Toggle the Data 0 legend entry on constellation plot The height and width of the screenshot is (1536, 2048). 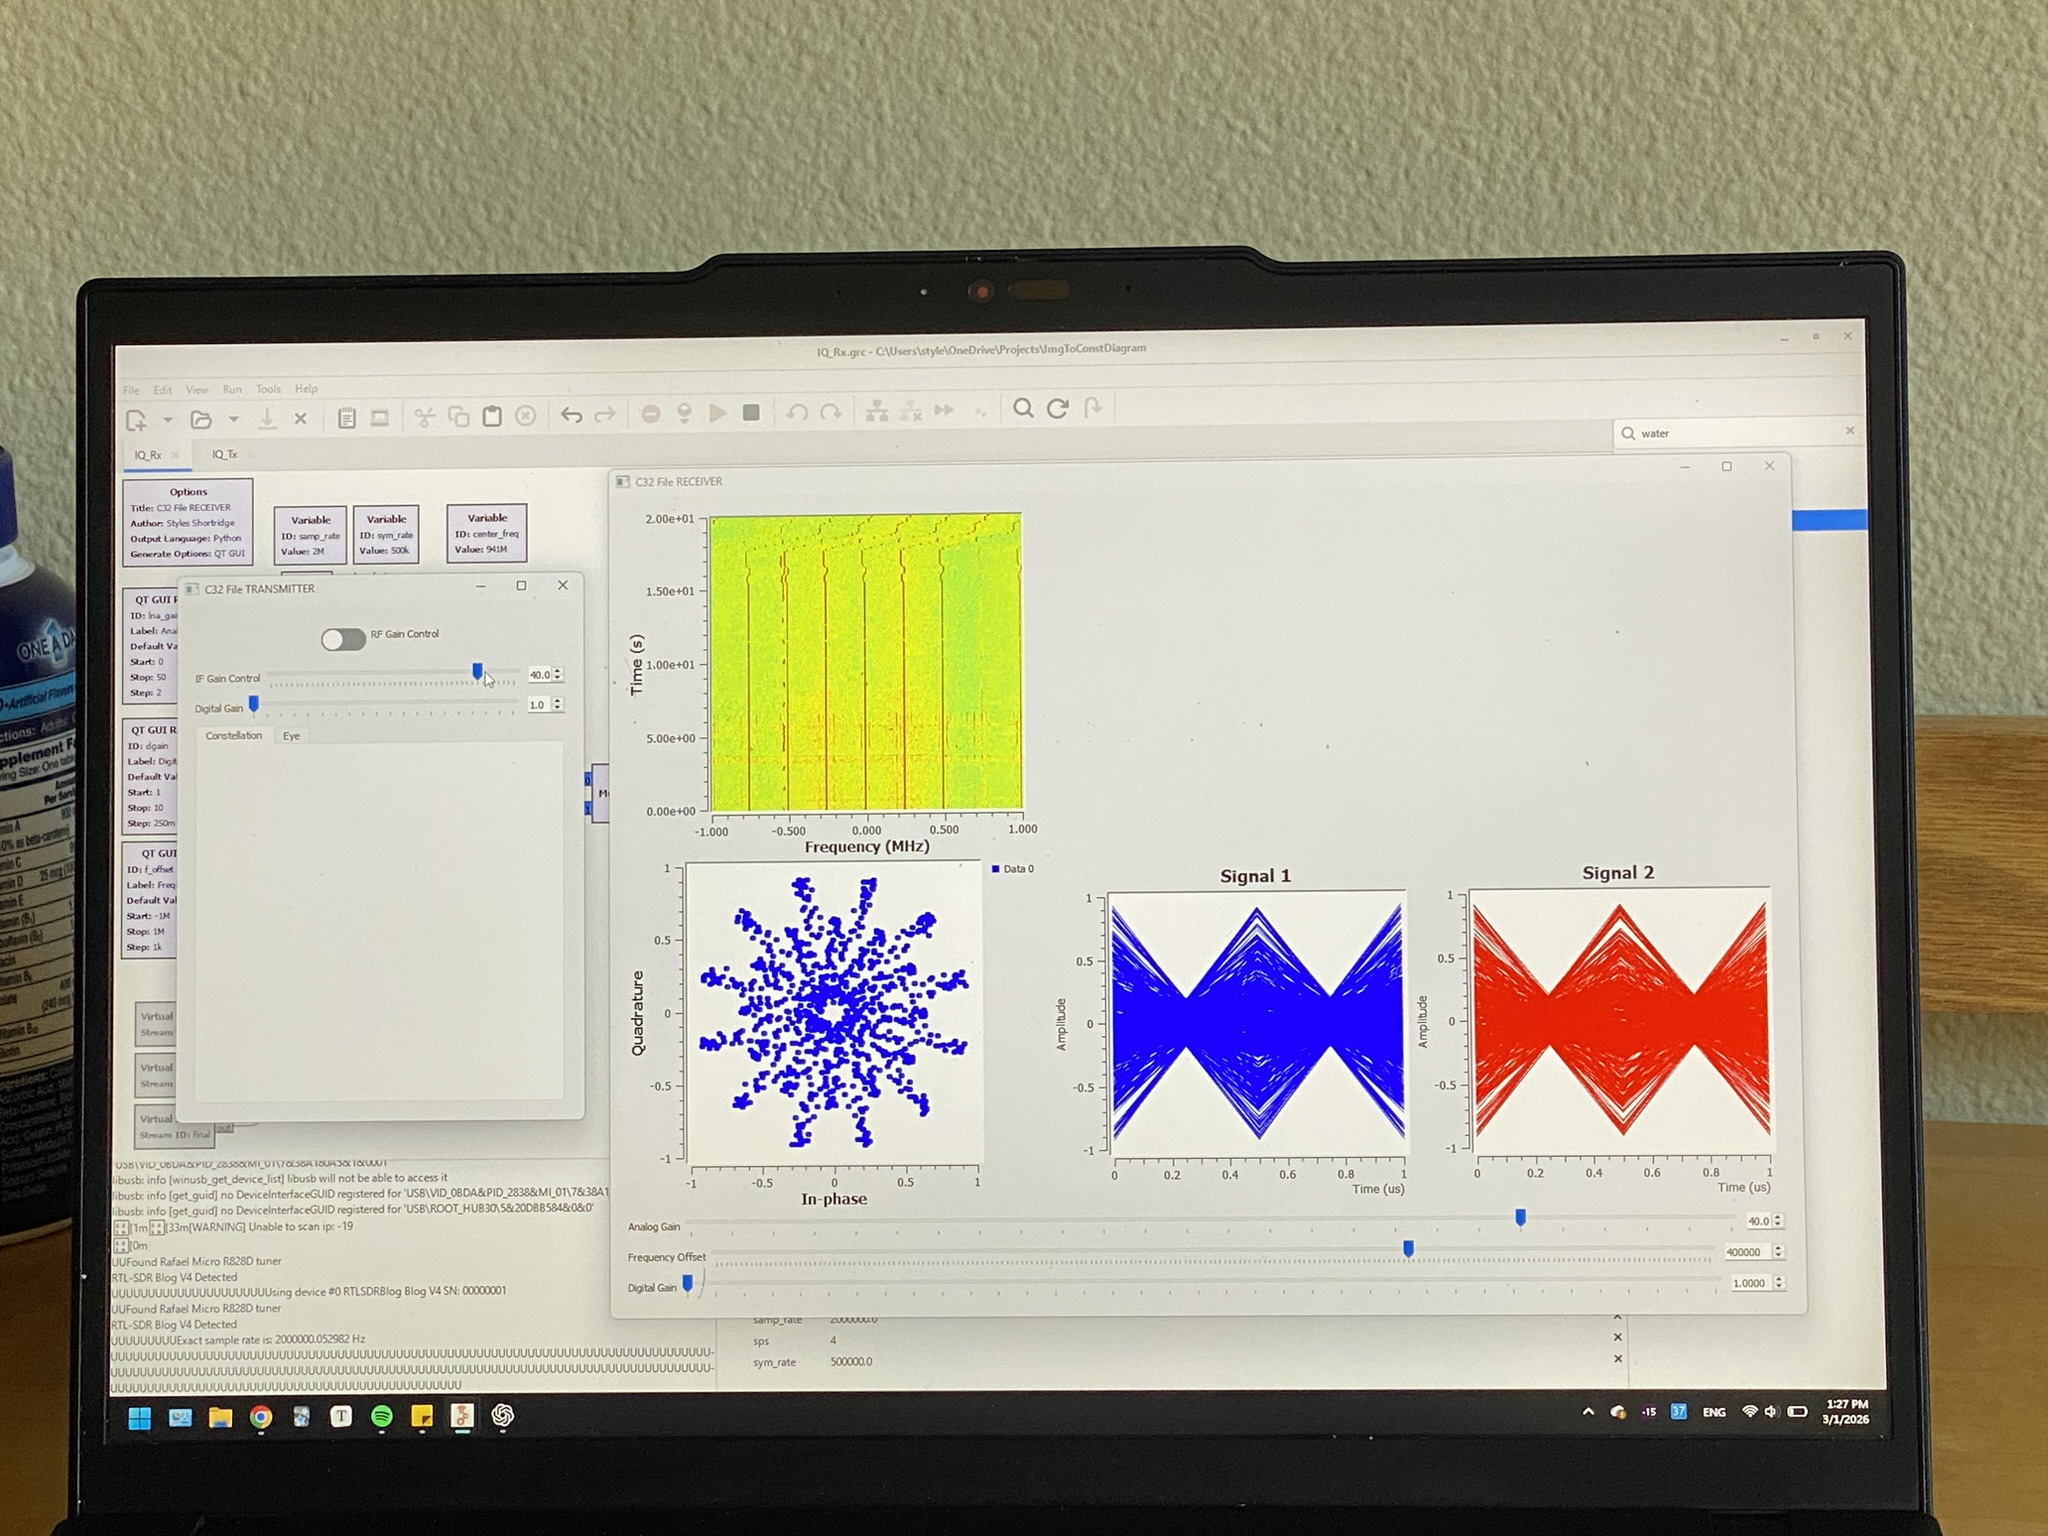pyautogui.click(x=1013, y=869)
